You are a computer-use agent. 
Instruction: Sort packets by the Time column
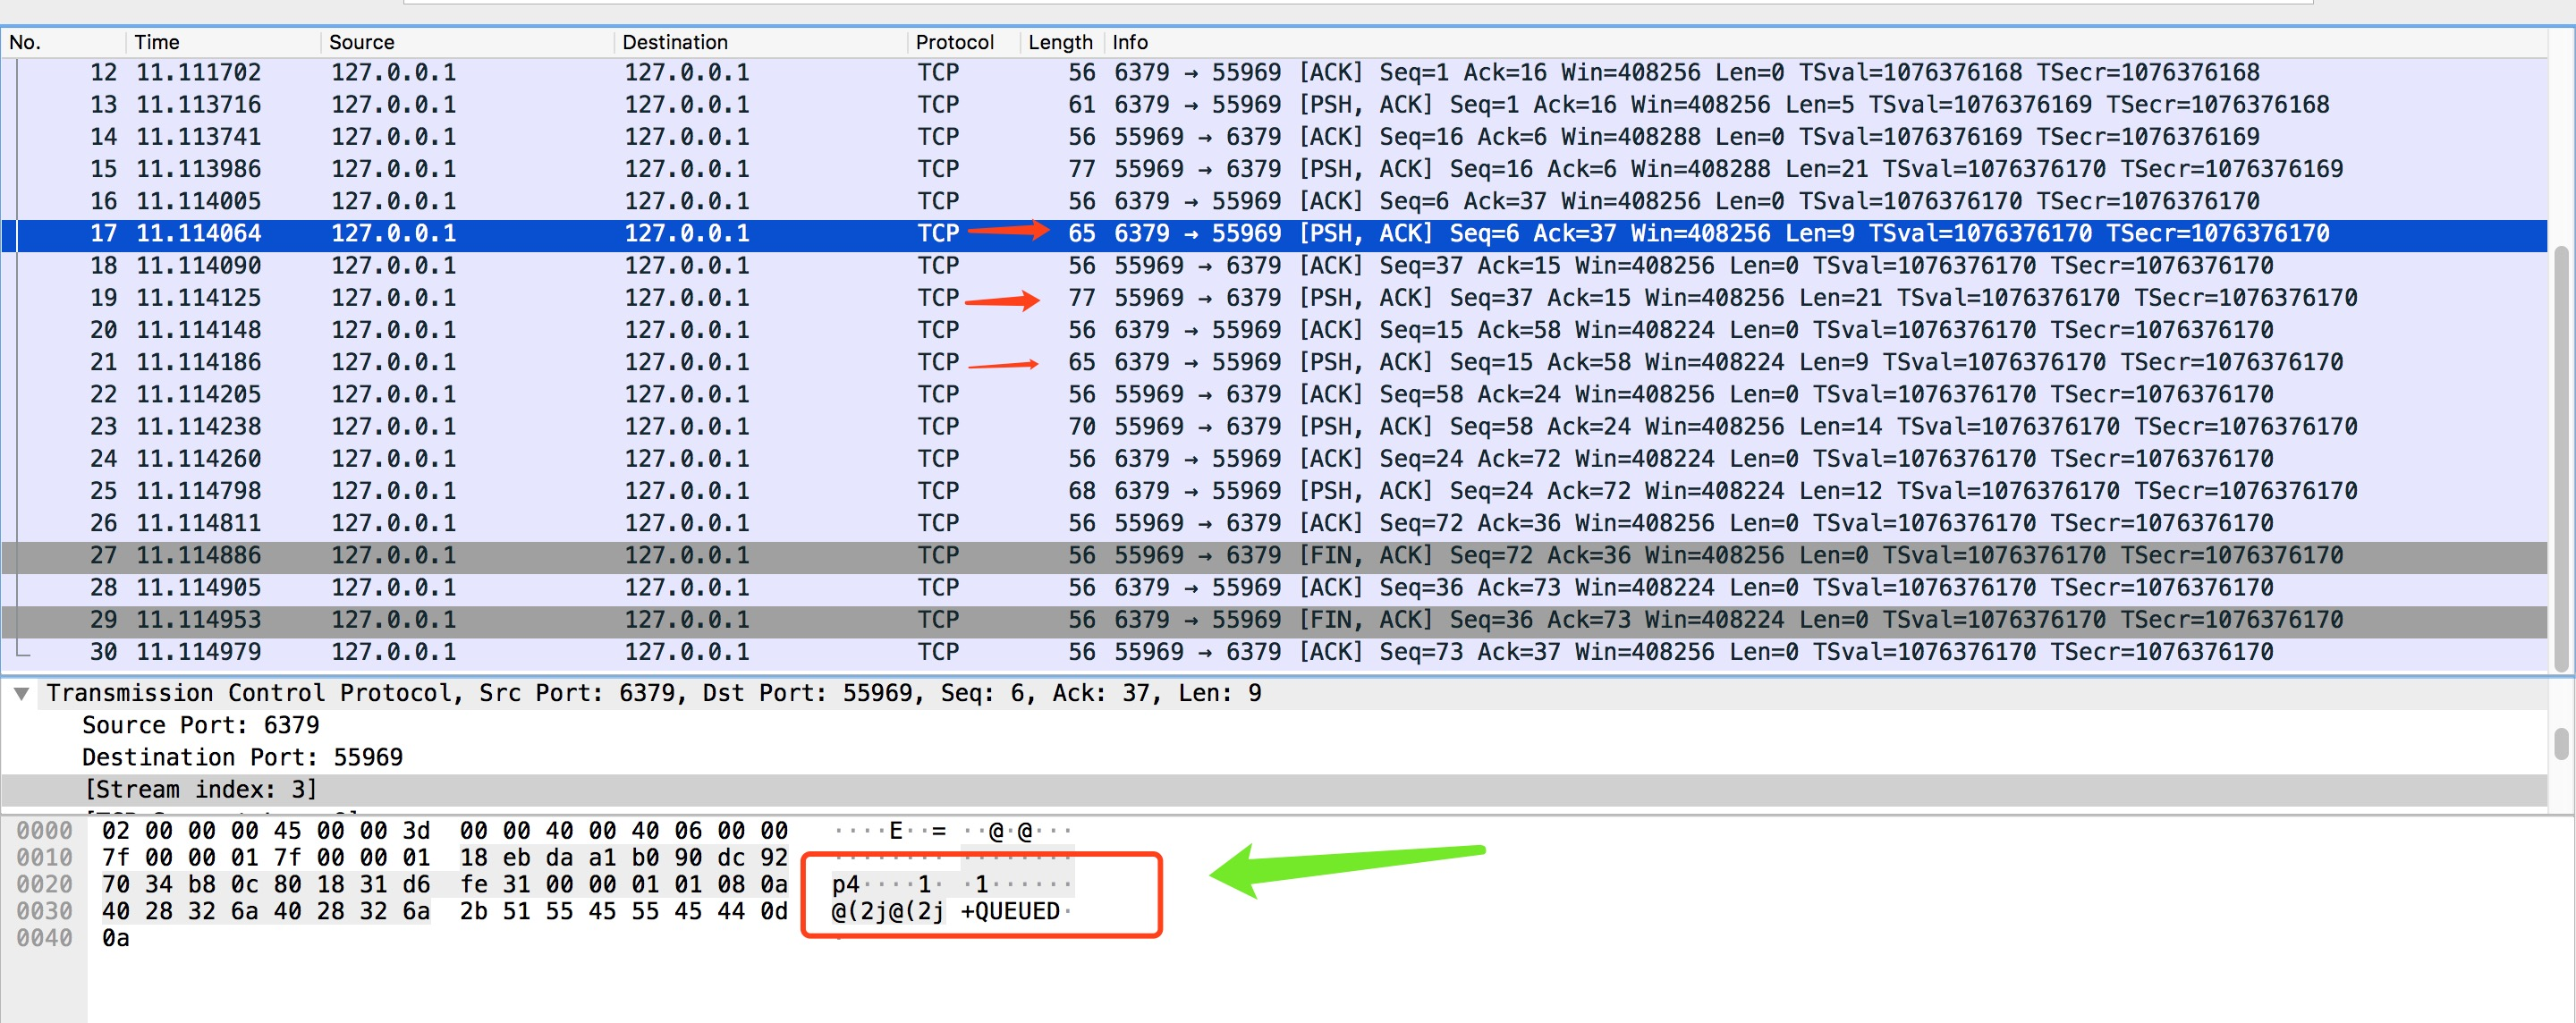click(157, 42)
